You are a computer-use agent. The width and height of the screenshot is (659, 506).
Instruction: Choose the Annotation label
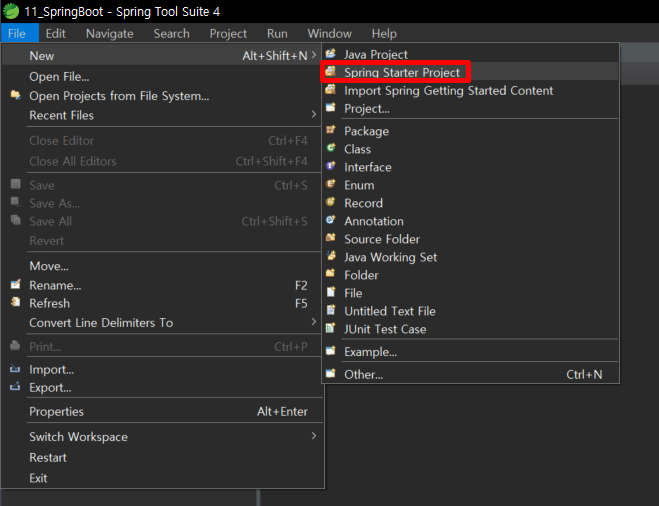click(374, 221)
